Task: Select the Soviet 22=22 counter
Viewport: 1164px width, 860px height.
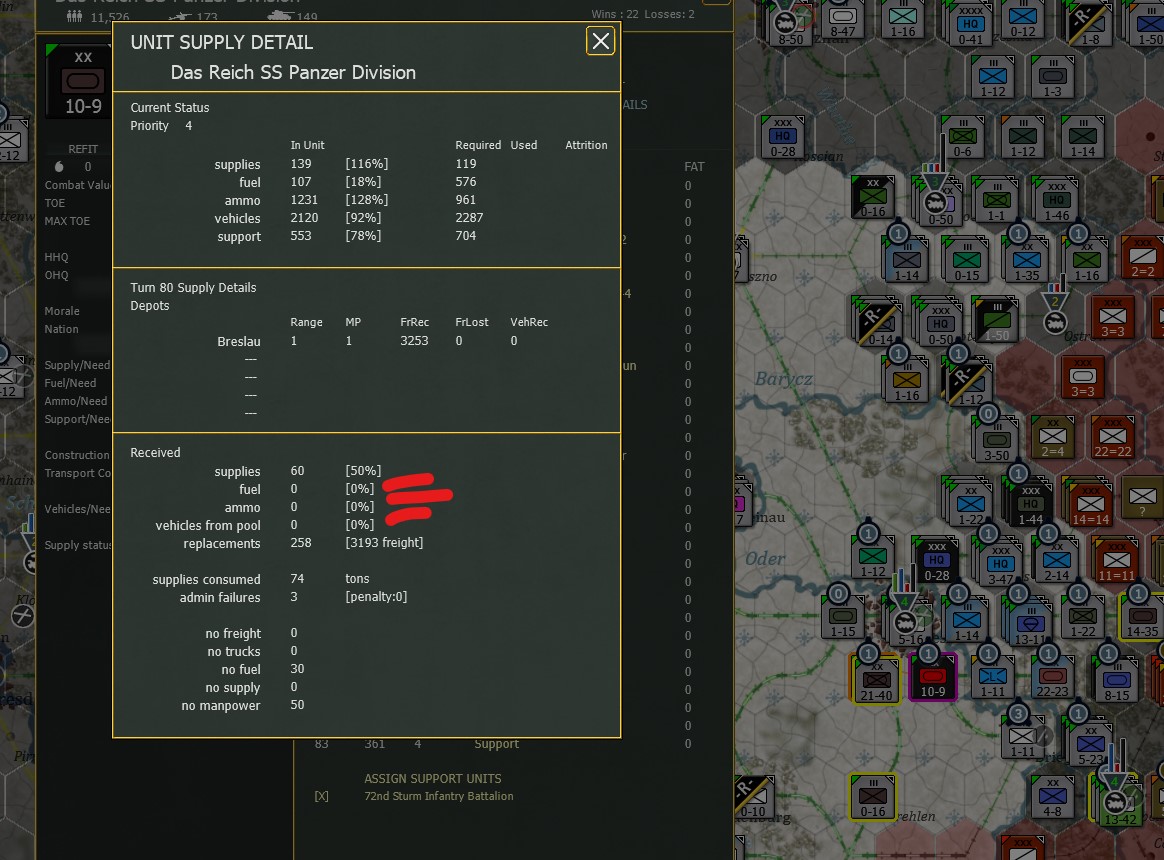Action: (1112, 438)
